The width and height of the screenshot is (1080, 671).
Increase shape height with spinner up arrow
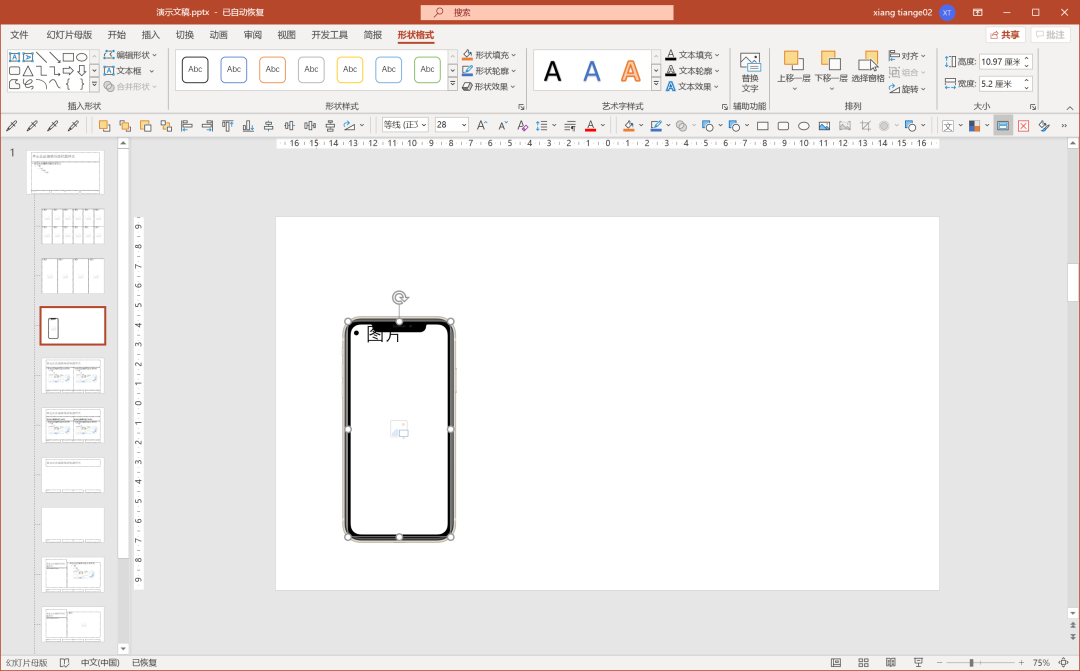(x=1027, y=58)
